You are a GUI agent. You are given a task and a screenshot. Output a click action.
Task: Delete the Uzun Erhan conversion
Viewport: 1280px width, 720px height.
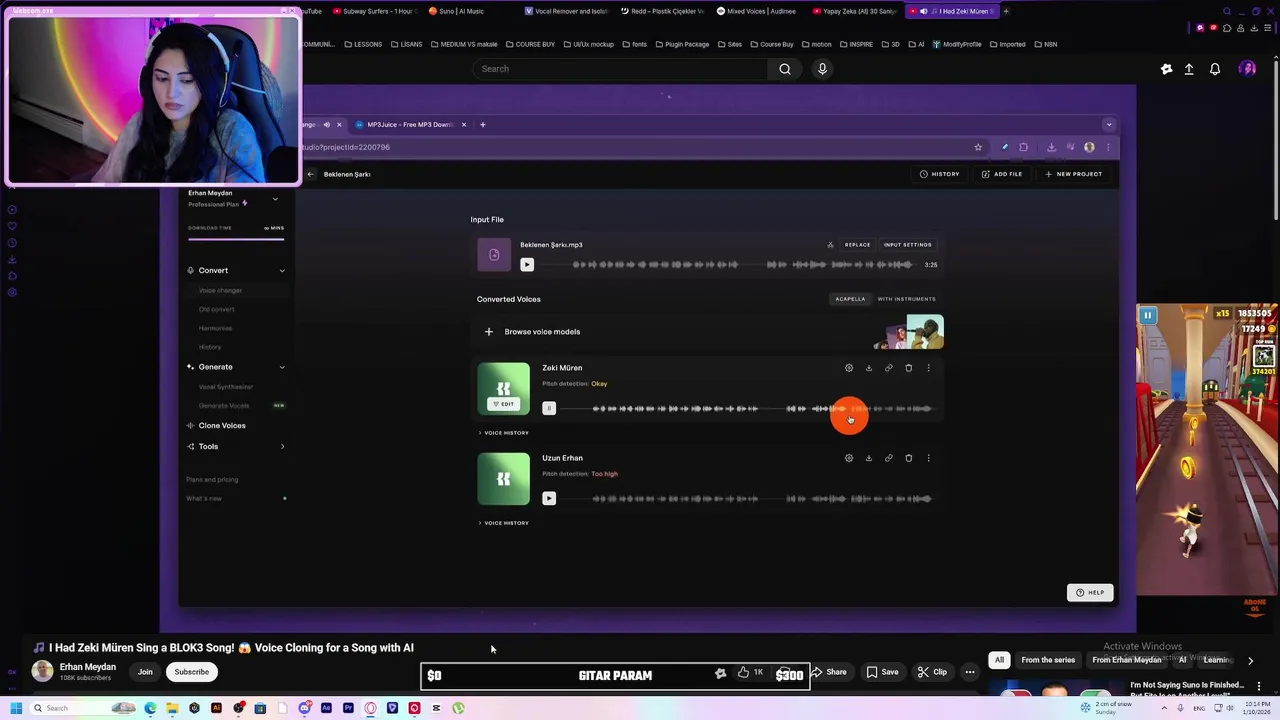tap(909, 458)
